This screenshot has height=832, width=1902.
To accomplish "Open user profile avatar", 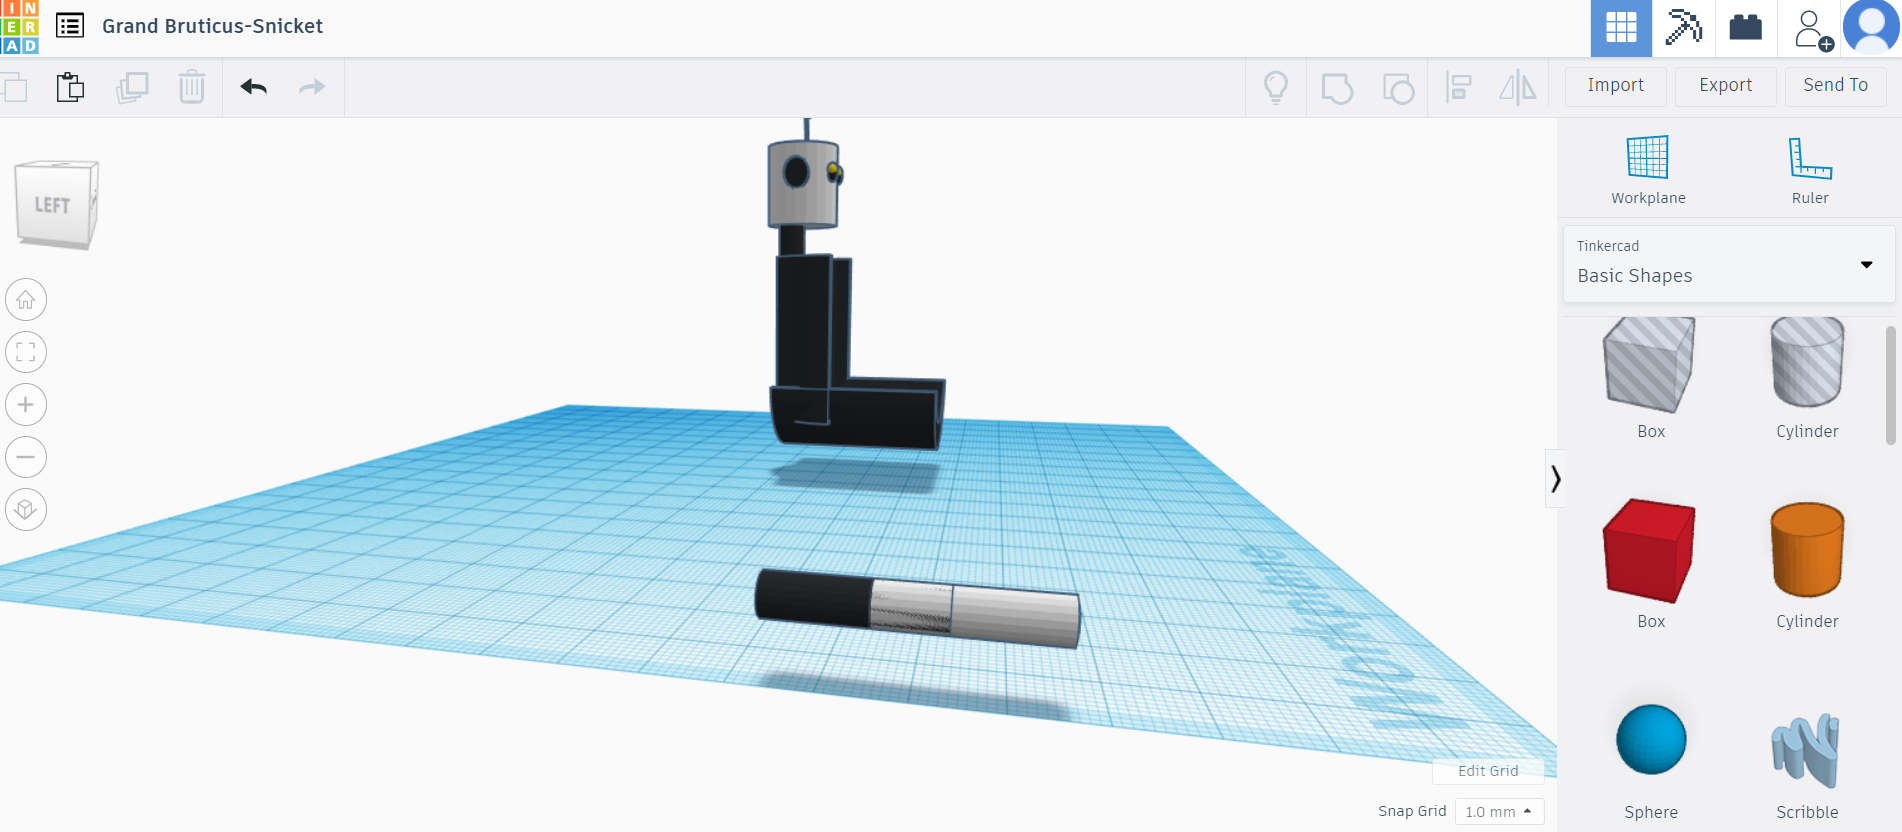I will [x=1871, y=27].
